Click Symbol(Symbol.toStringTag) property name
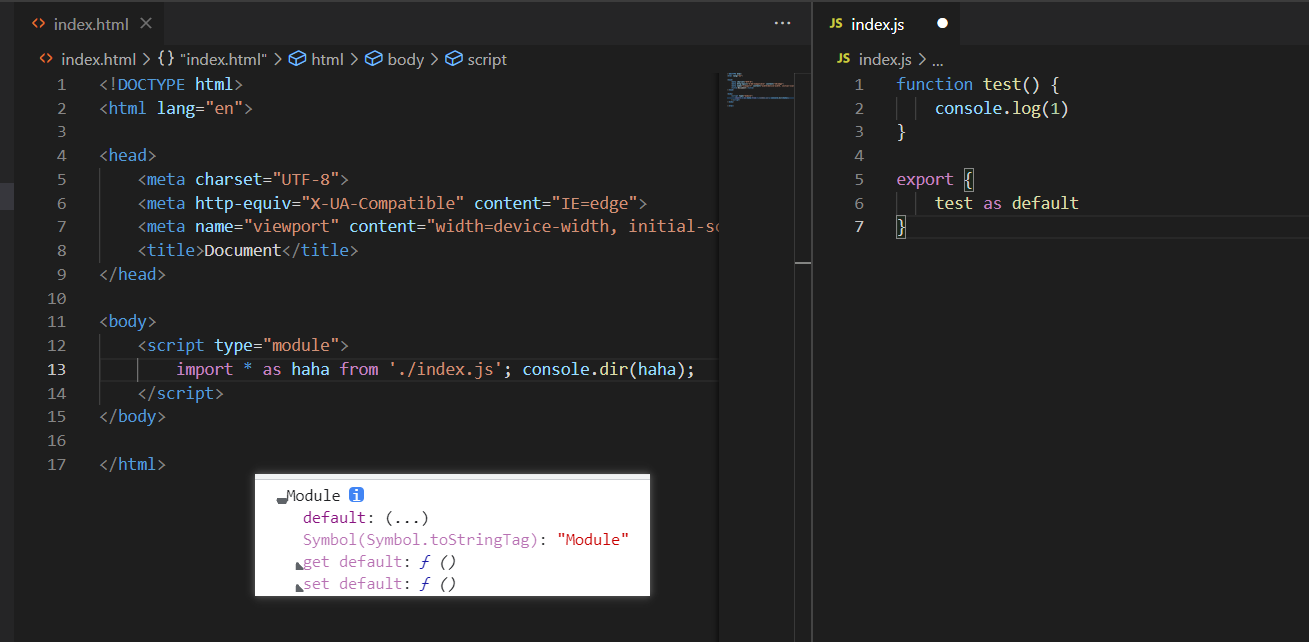 (421, 539)
